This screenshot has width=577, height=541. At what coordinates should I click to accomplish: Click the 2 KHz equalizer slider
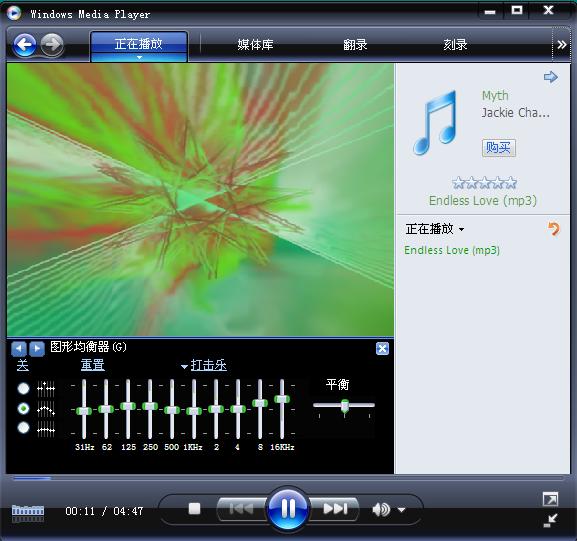click(216, 409)
